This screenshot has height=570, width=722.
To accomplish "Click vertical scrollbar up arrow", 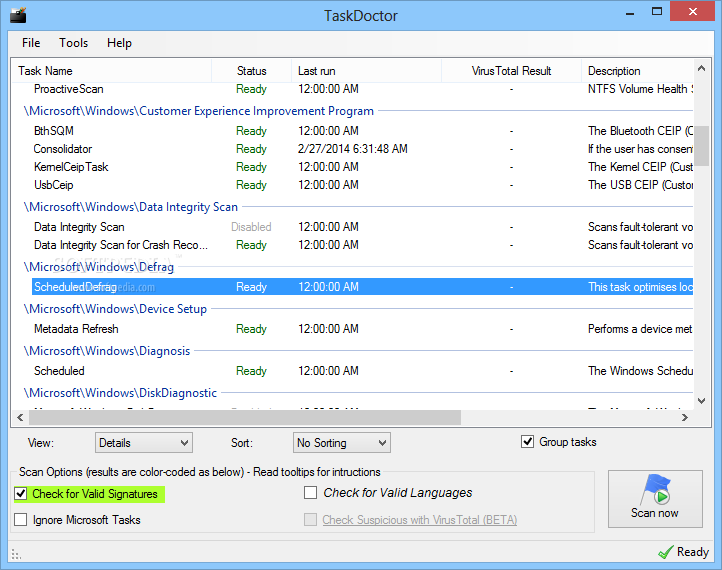I will click(701, 68).
